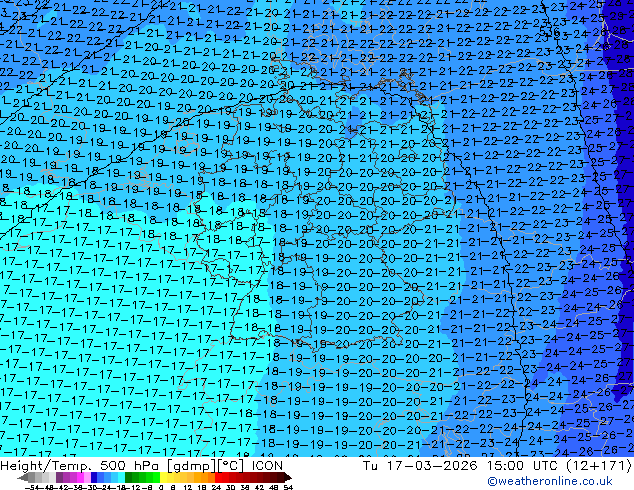Select the 'Tu 17-03-2026' date text
This screenshot has width=634, height=490.
(x=420, y=466)
